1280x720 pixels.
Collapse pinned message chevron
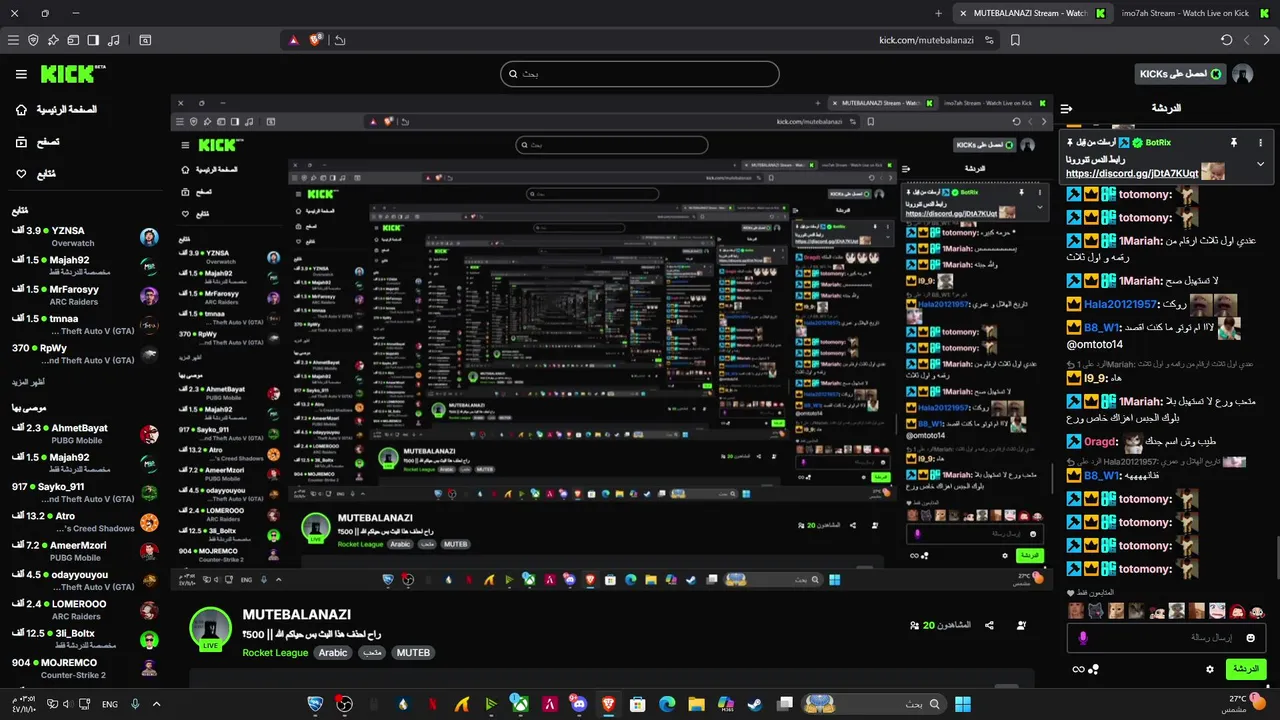tap(1260, 164)
